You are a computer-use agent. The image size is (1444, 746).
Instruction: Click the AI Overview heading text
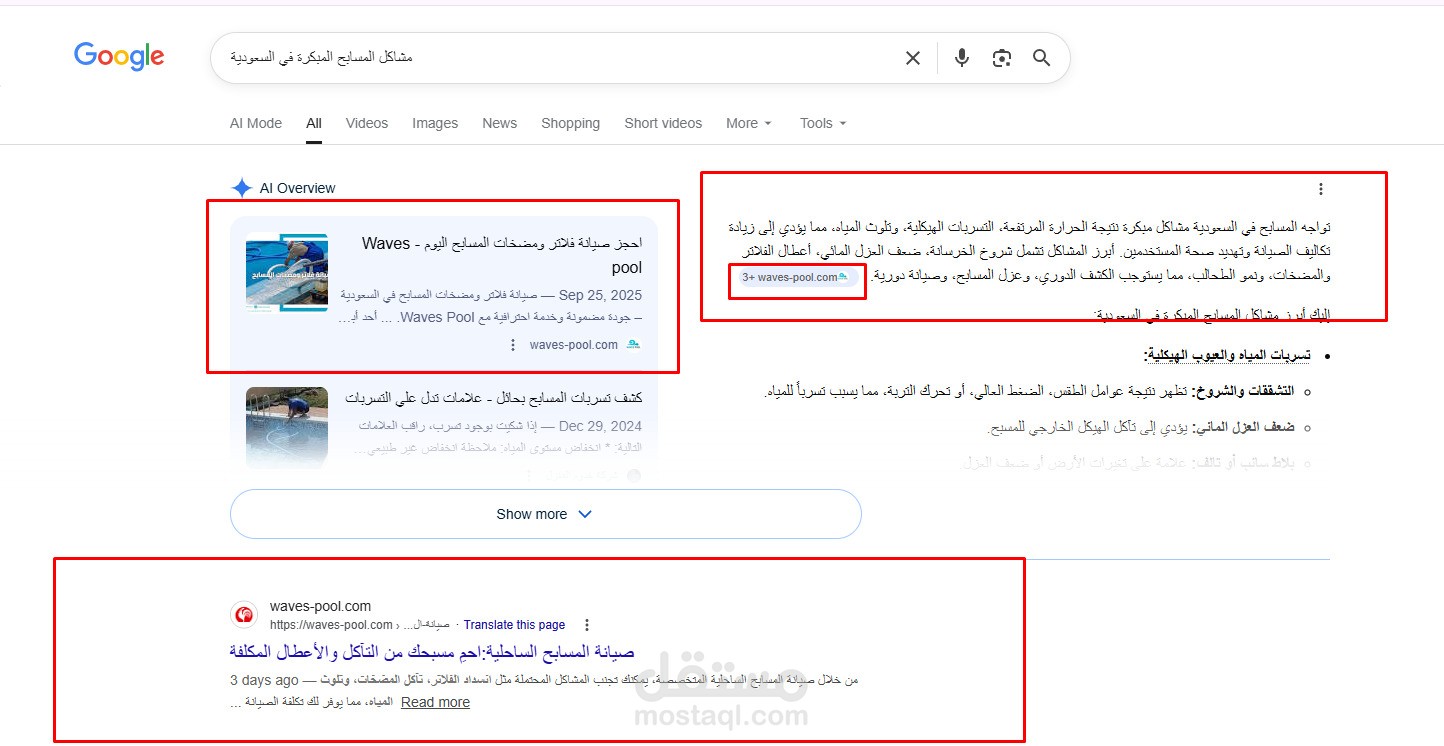pos(298,188)
